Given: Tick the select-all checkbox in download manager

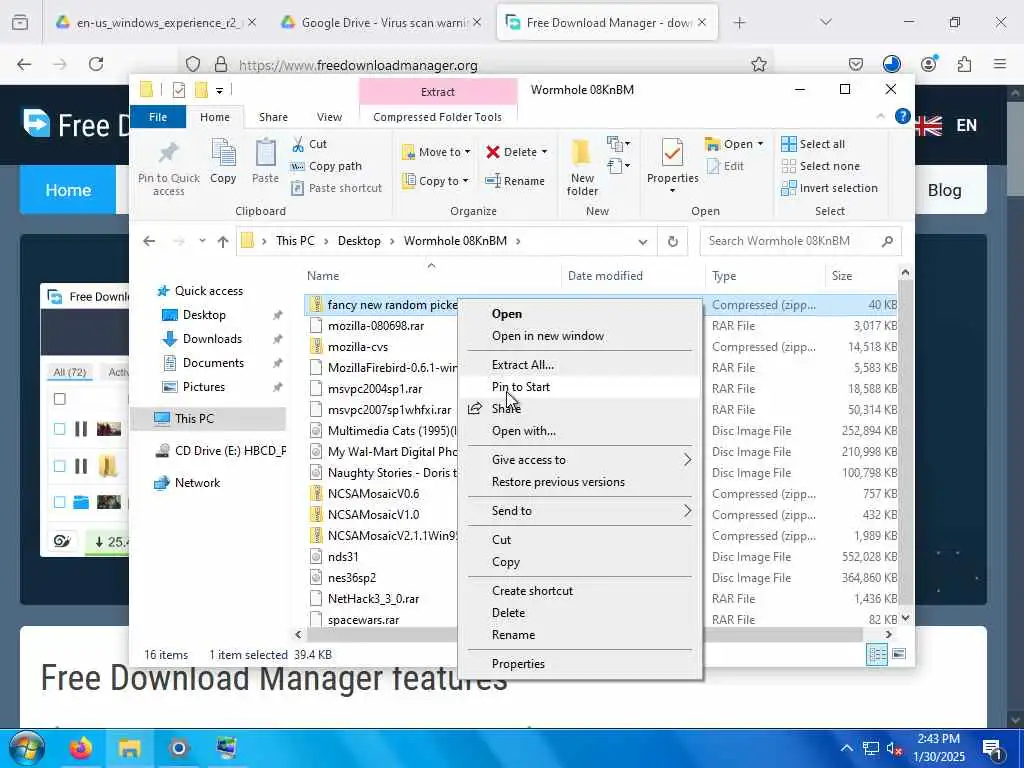Looking at the screenshot, I should [59, 399].
